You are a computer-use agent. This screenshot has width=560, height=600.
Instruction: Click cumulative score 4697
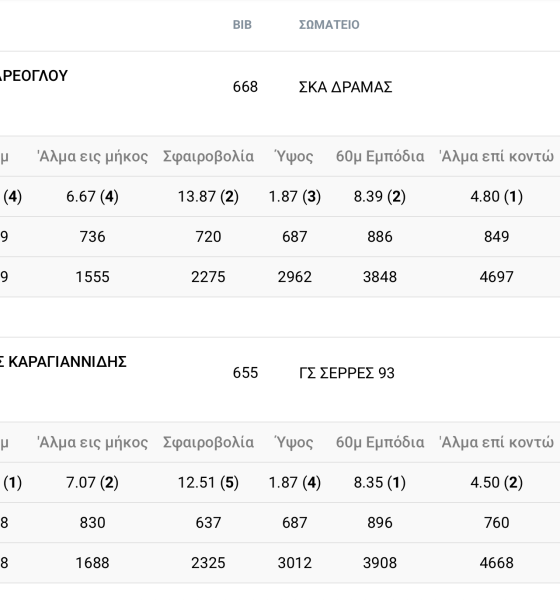pyautogui.click(x=496, y=277)
